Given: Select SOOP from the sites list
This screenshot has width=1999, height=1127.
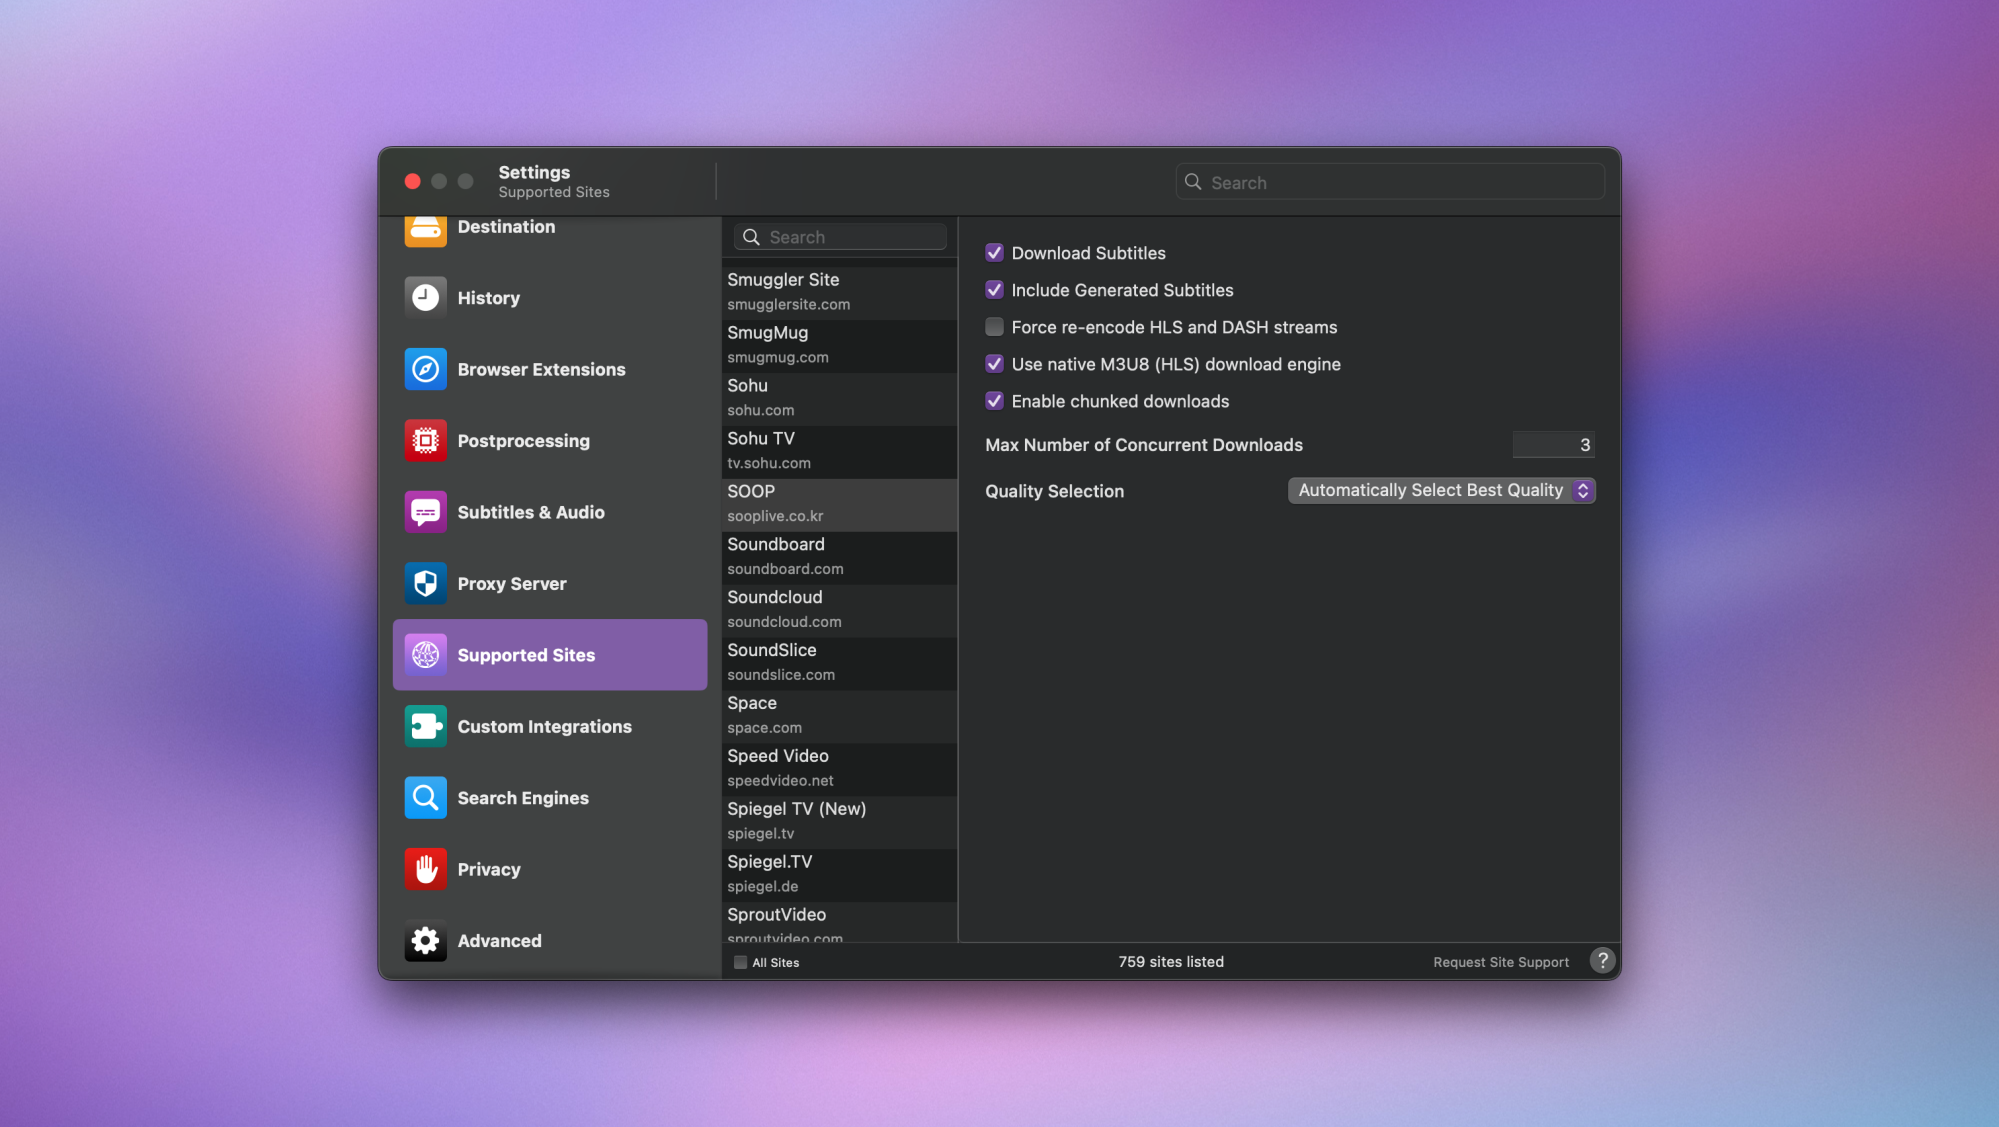Looking at the screenshot, I should tap(838, 502).
